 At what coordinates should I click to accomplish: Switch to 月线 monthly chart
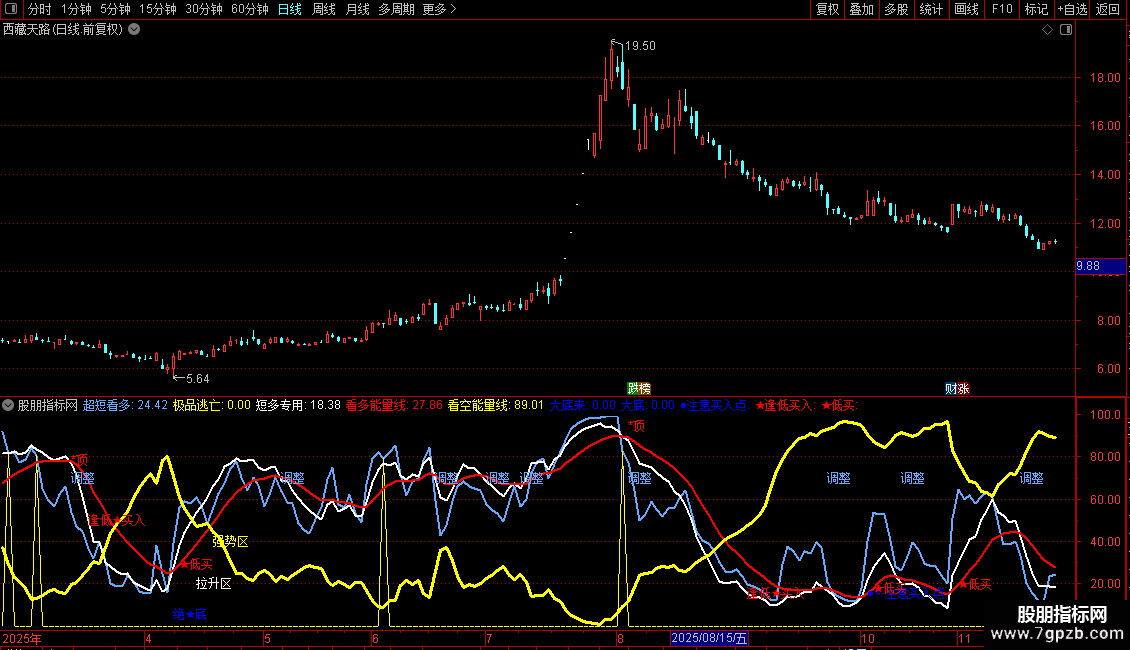[x=357, y=9]
